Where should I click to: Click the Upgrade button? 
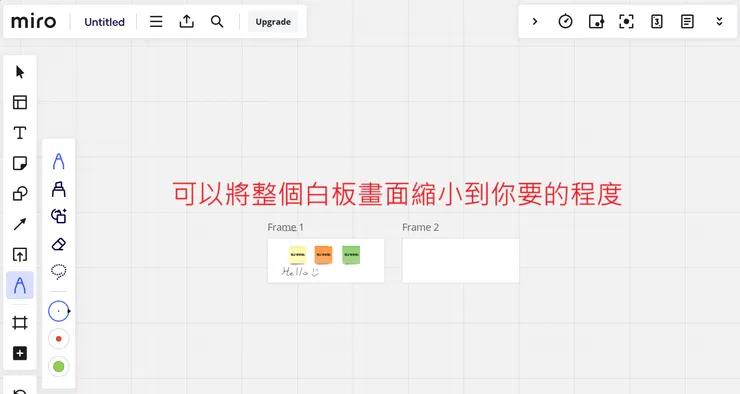(x=273, y=22)
